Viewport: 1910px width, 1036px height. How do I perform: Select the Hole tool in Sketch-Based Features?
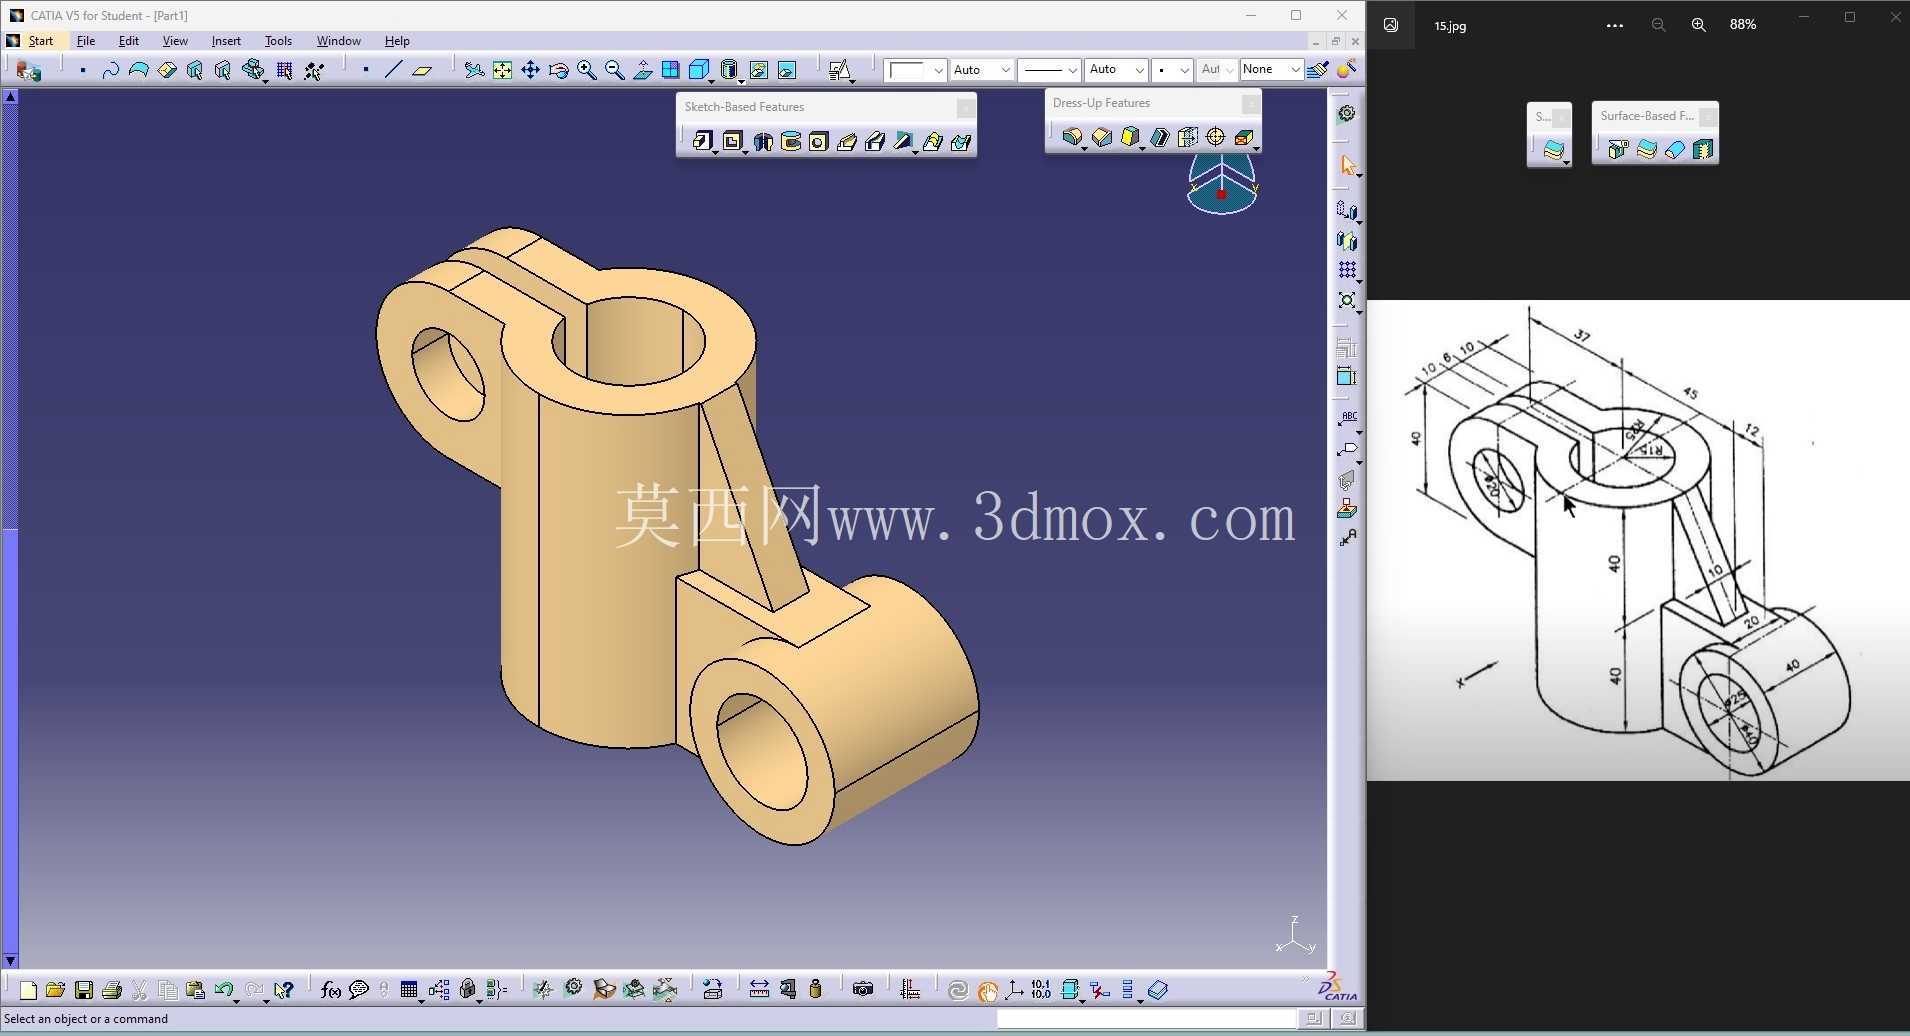(x=819, y=141)
